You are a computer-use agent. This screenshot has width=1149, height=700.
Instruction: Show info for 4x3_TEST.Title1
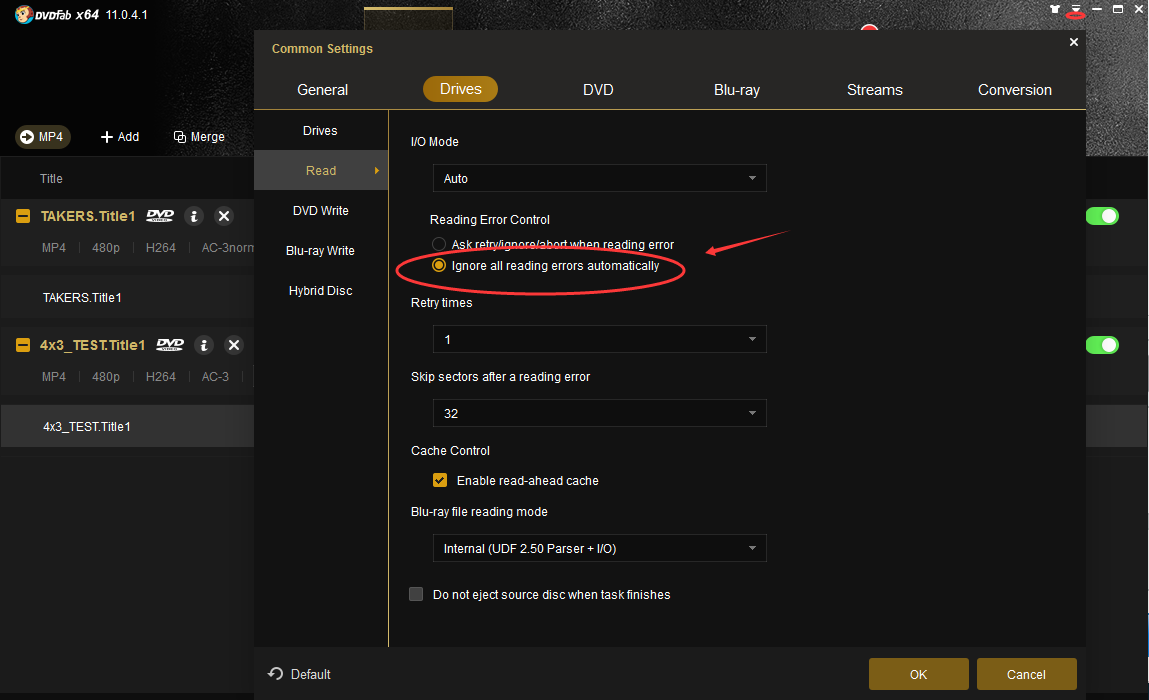[x=204, y=345]
